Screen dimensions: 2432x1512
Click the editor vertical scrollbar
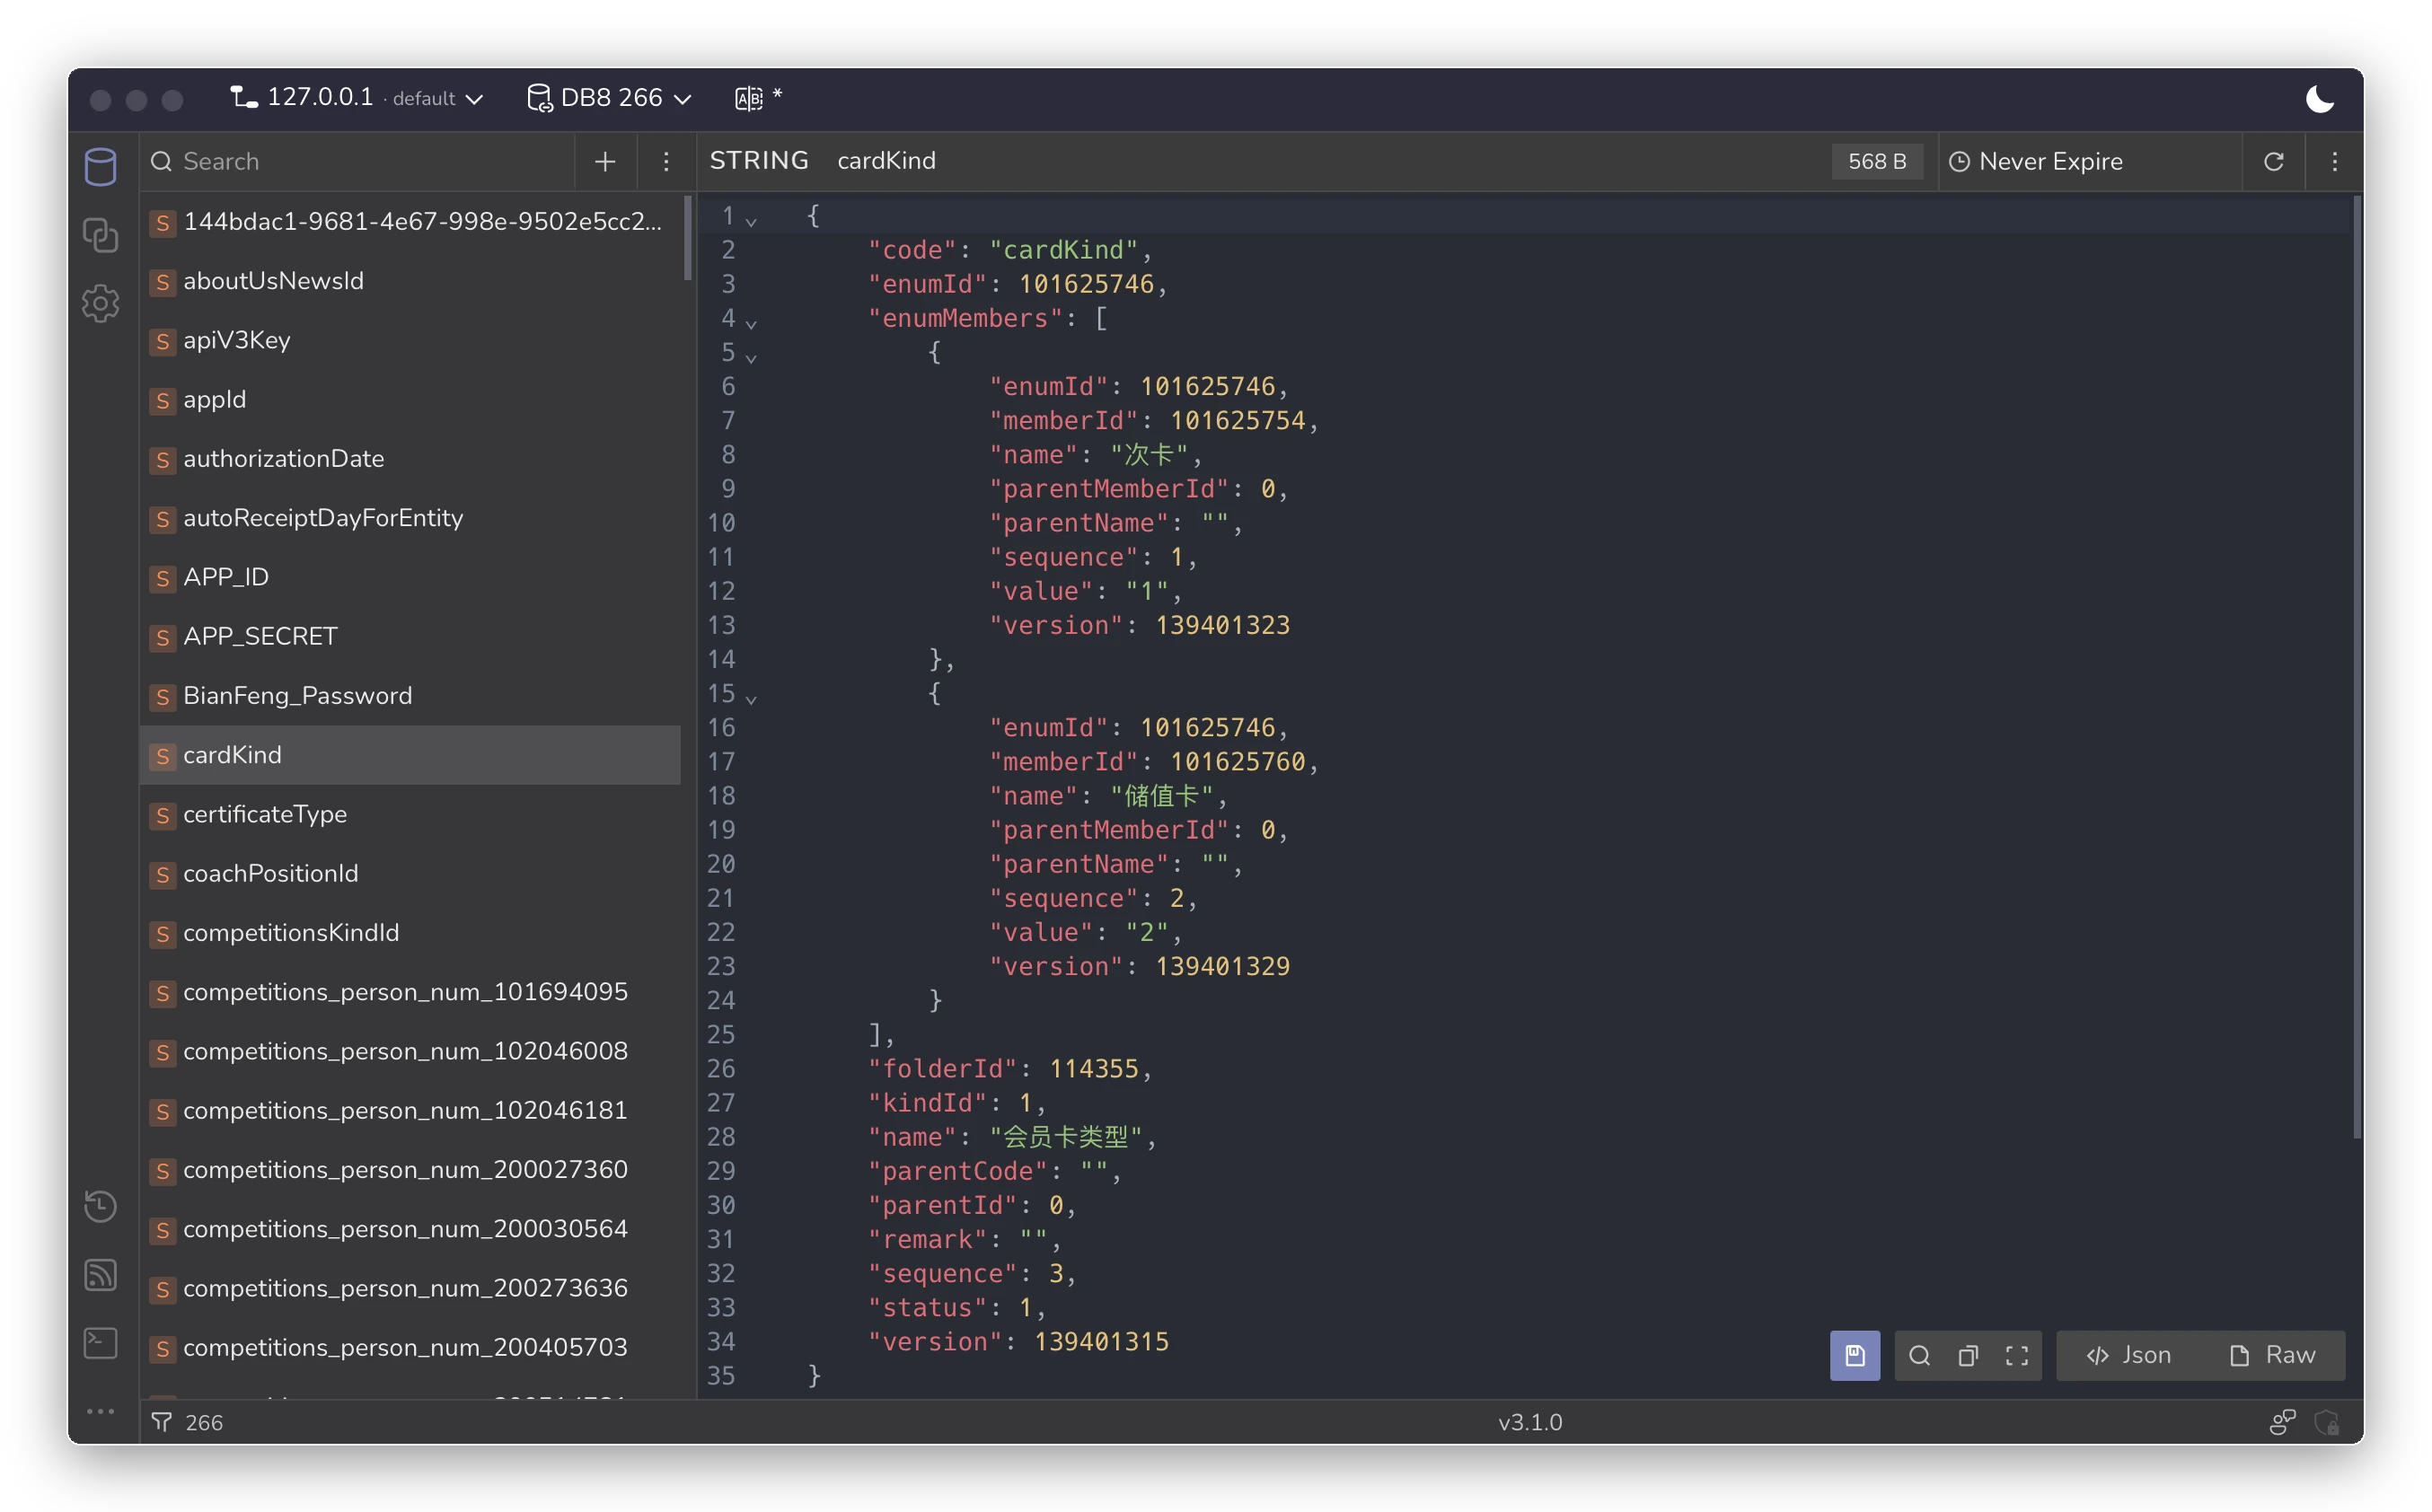tap(2356, 666)
